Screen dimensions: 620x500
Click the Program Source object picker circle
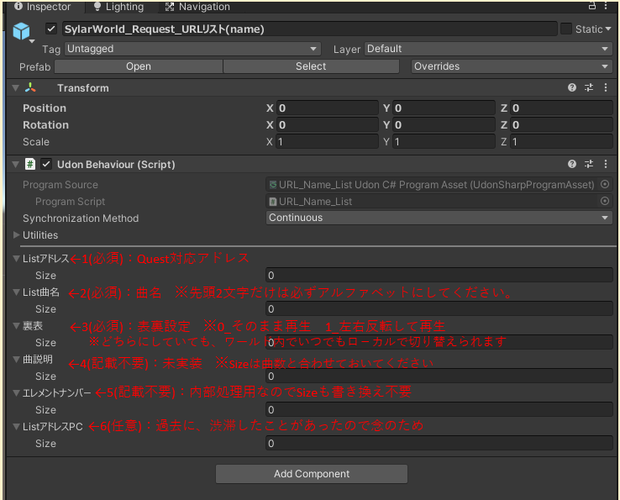point(605,184)
